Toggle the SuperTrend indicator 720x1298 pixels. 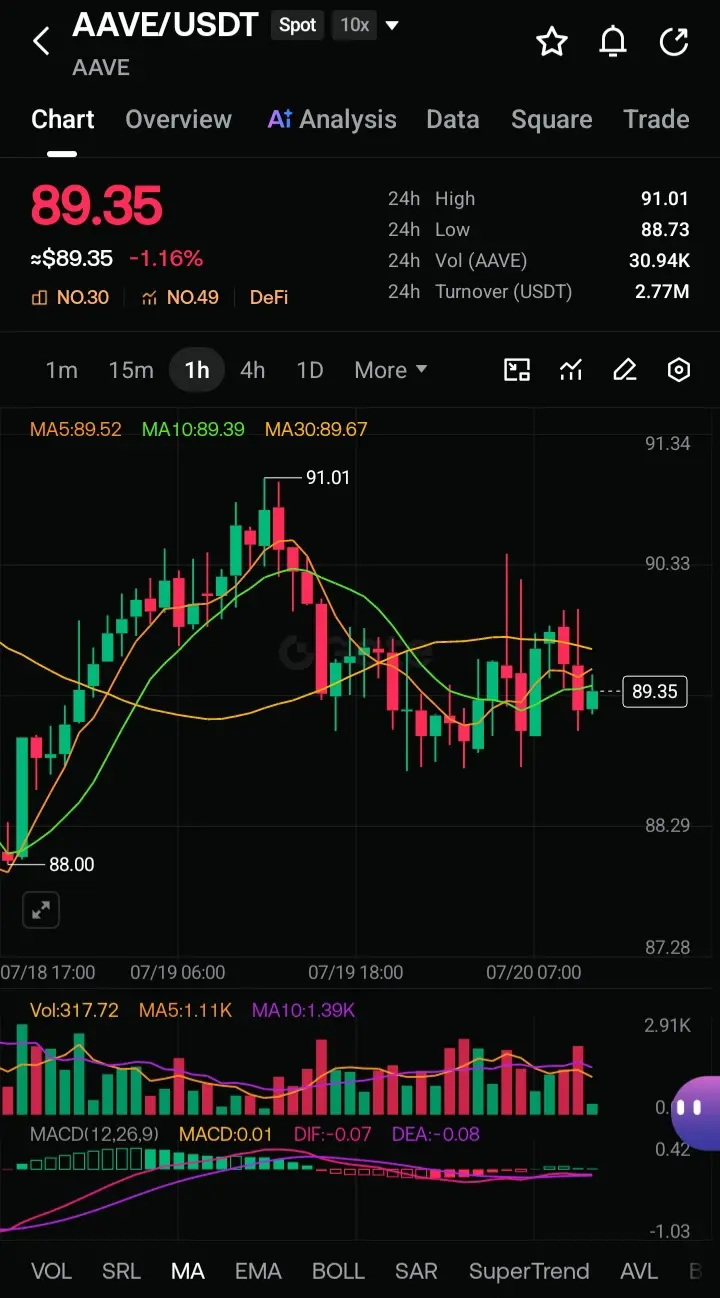tap(529, 1271)
